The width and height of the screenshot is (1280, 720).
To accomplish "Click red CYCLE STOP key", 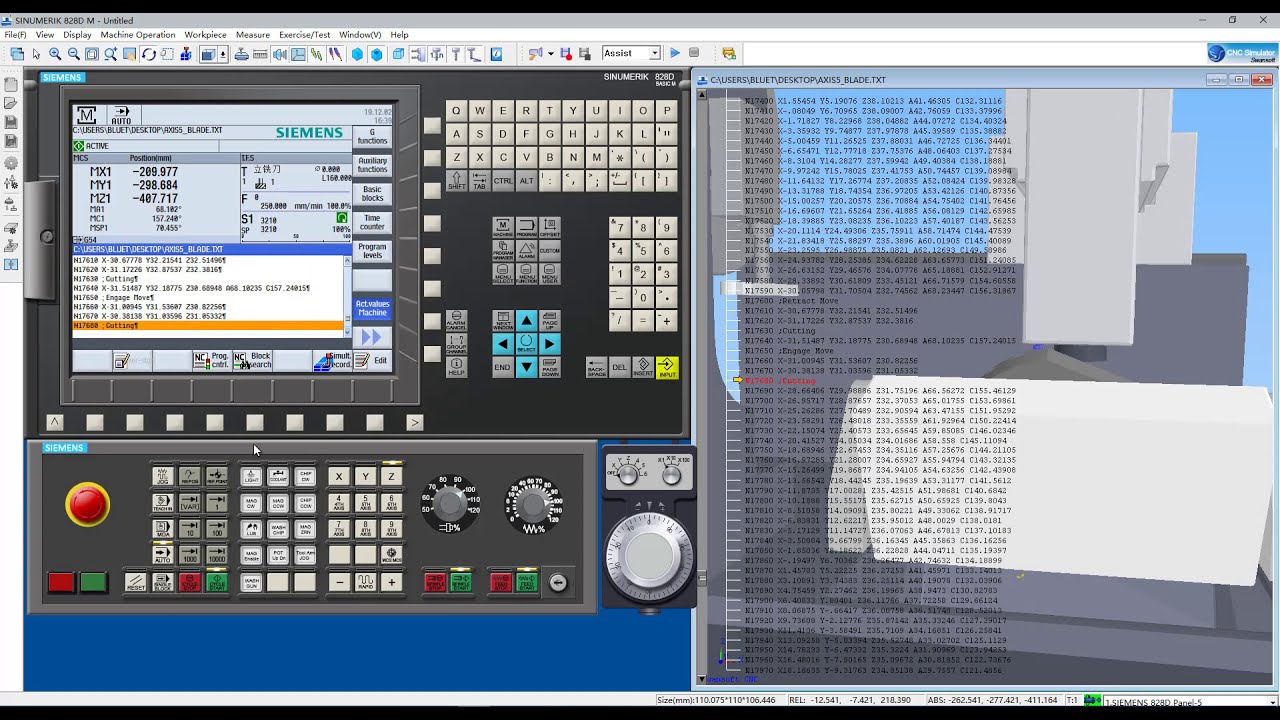I will 189,582.
